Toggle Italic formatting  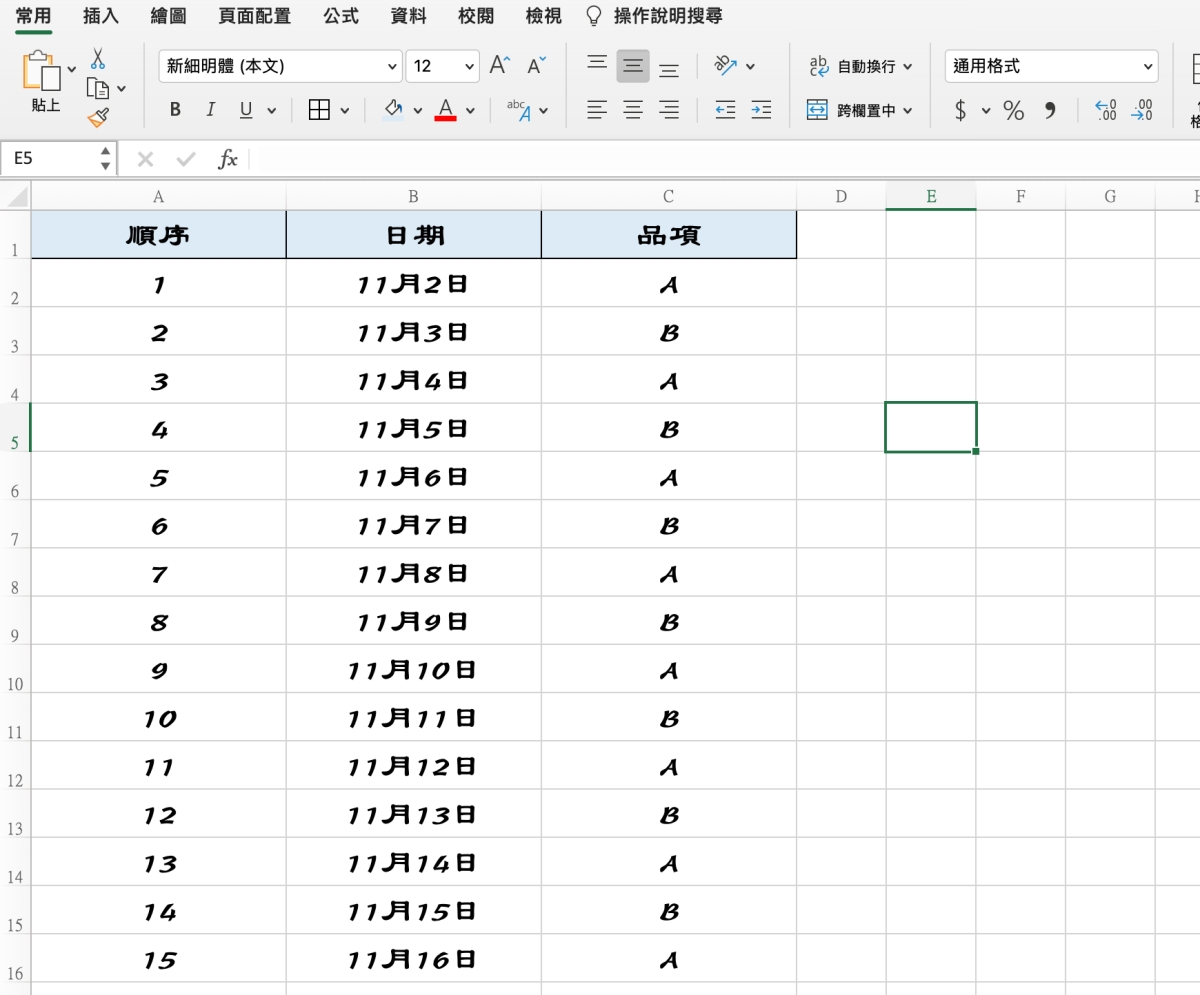coord(210,110)
